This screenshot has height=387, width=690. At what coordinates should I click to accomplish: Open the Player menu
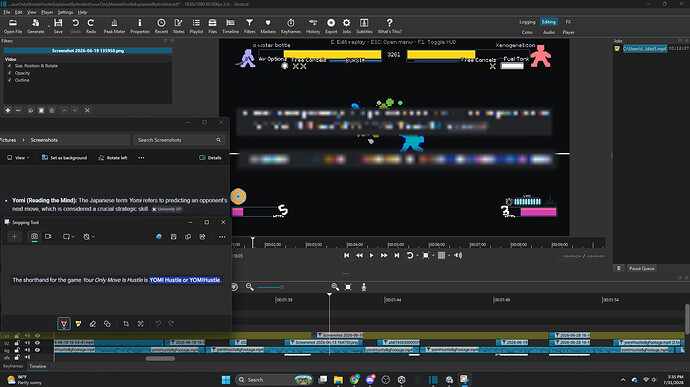[47, 12]
